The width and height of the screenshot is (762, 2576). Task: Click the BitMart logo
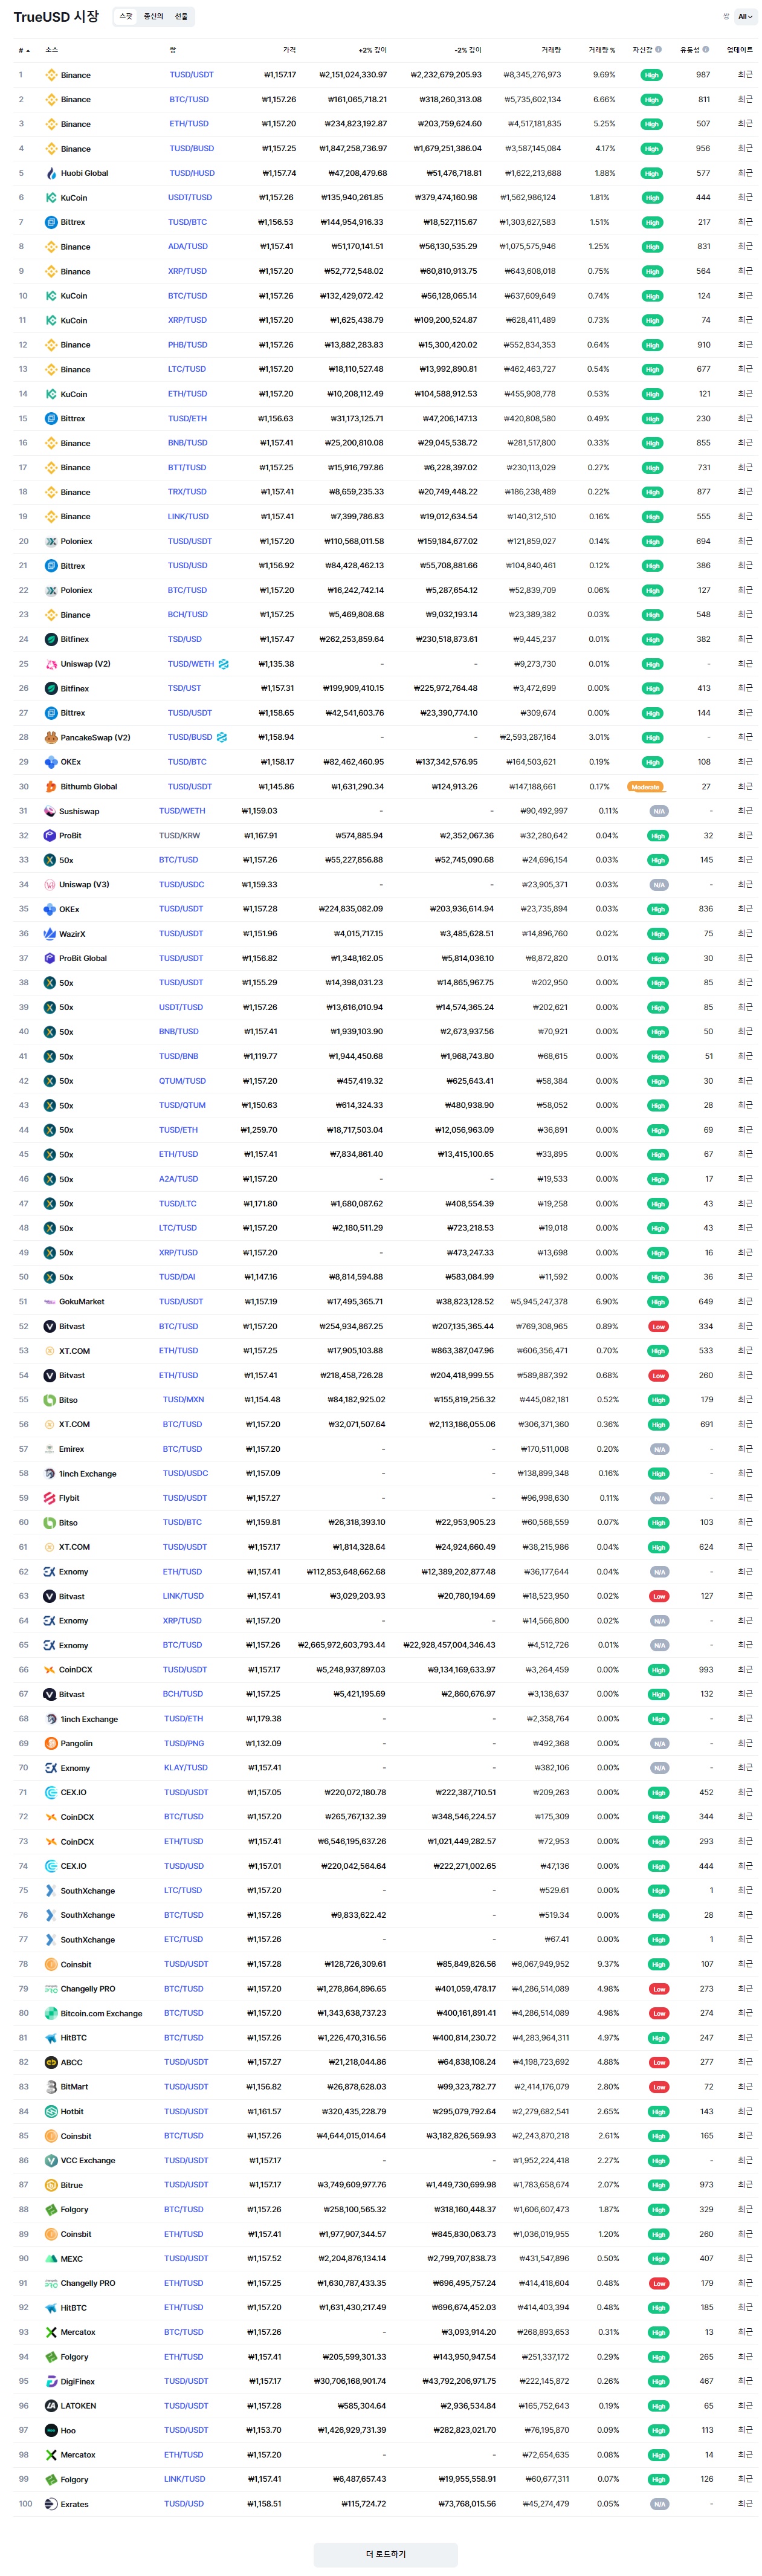click(51, 2087)
